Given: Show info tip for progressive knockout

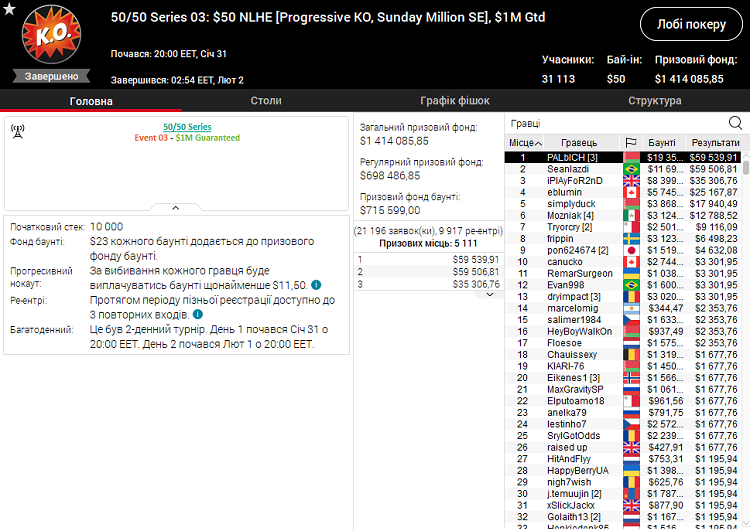Looking at the screenshot, I should point(316,285).
